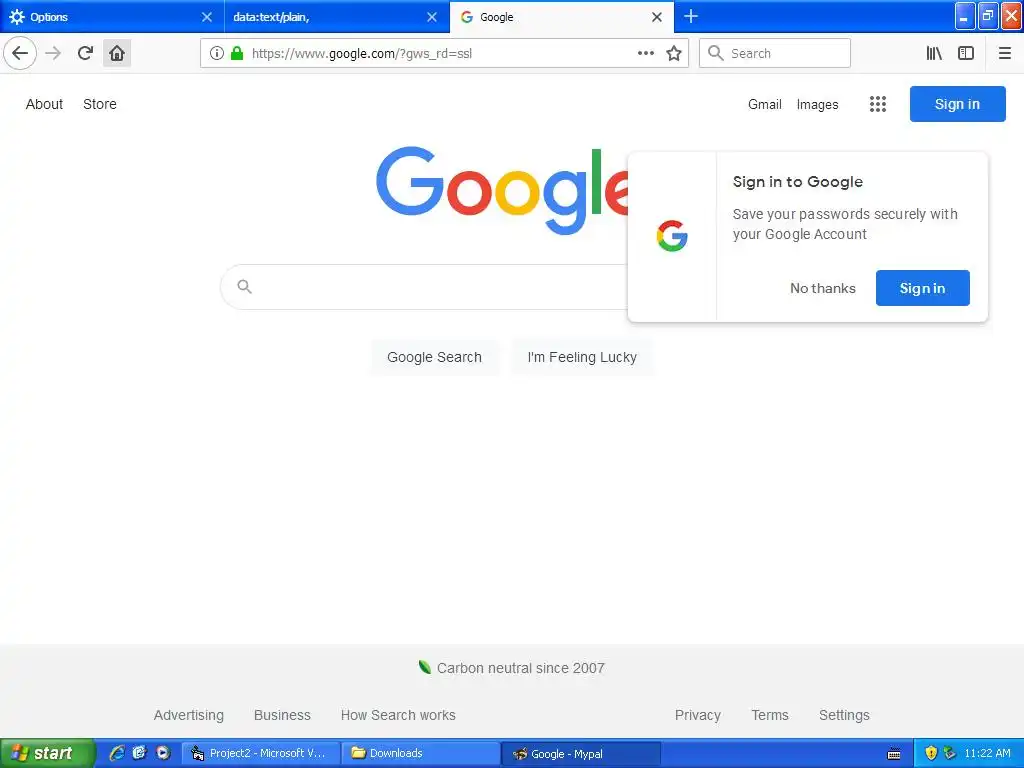
Task: Open a new tab with plus button
Action: click(690, 16)
